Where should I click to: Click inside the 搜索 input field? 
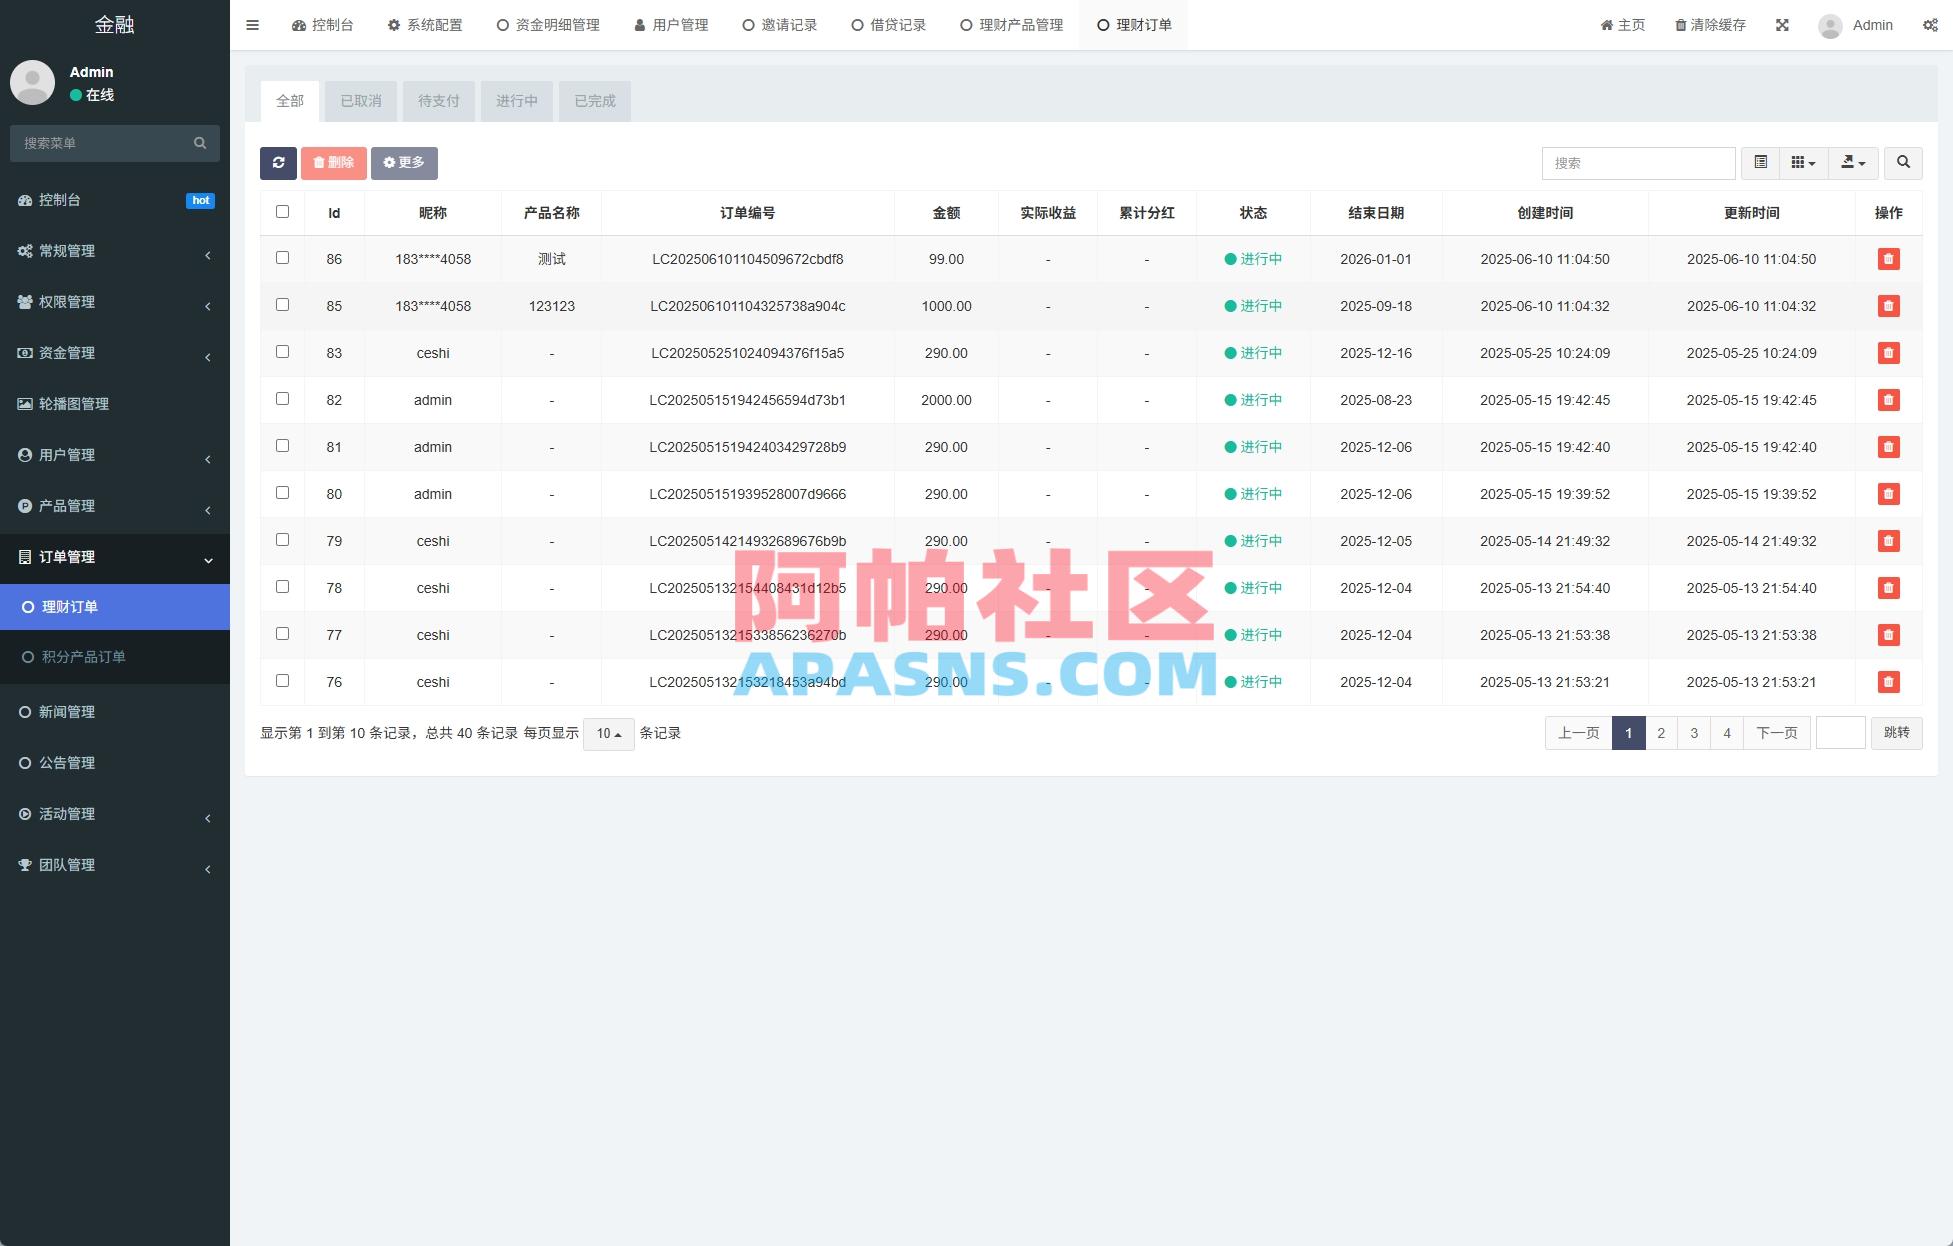[x=1638, y=163]
